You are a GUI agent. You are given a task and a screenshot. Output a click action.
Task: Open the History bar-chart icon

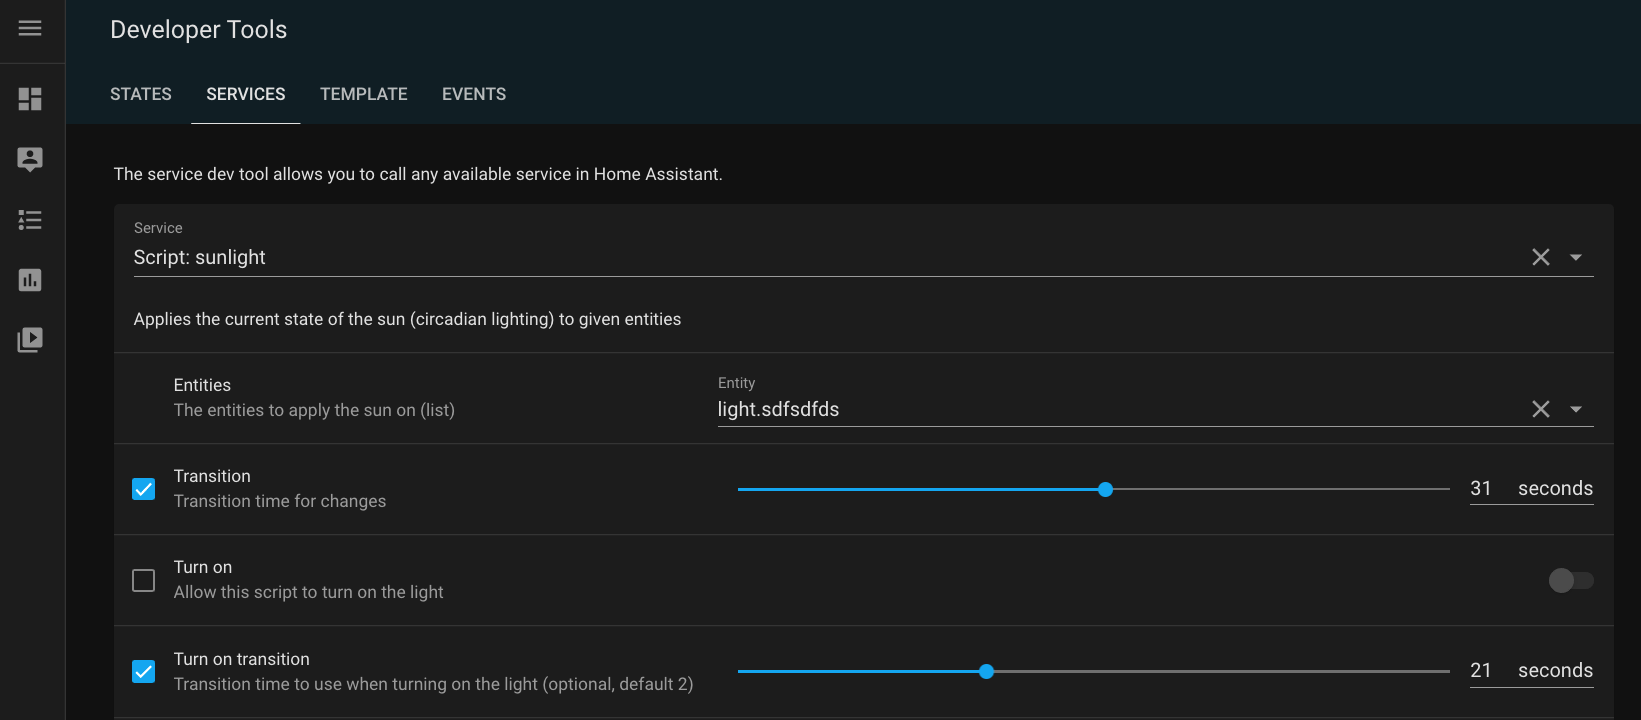31,280
